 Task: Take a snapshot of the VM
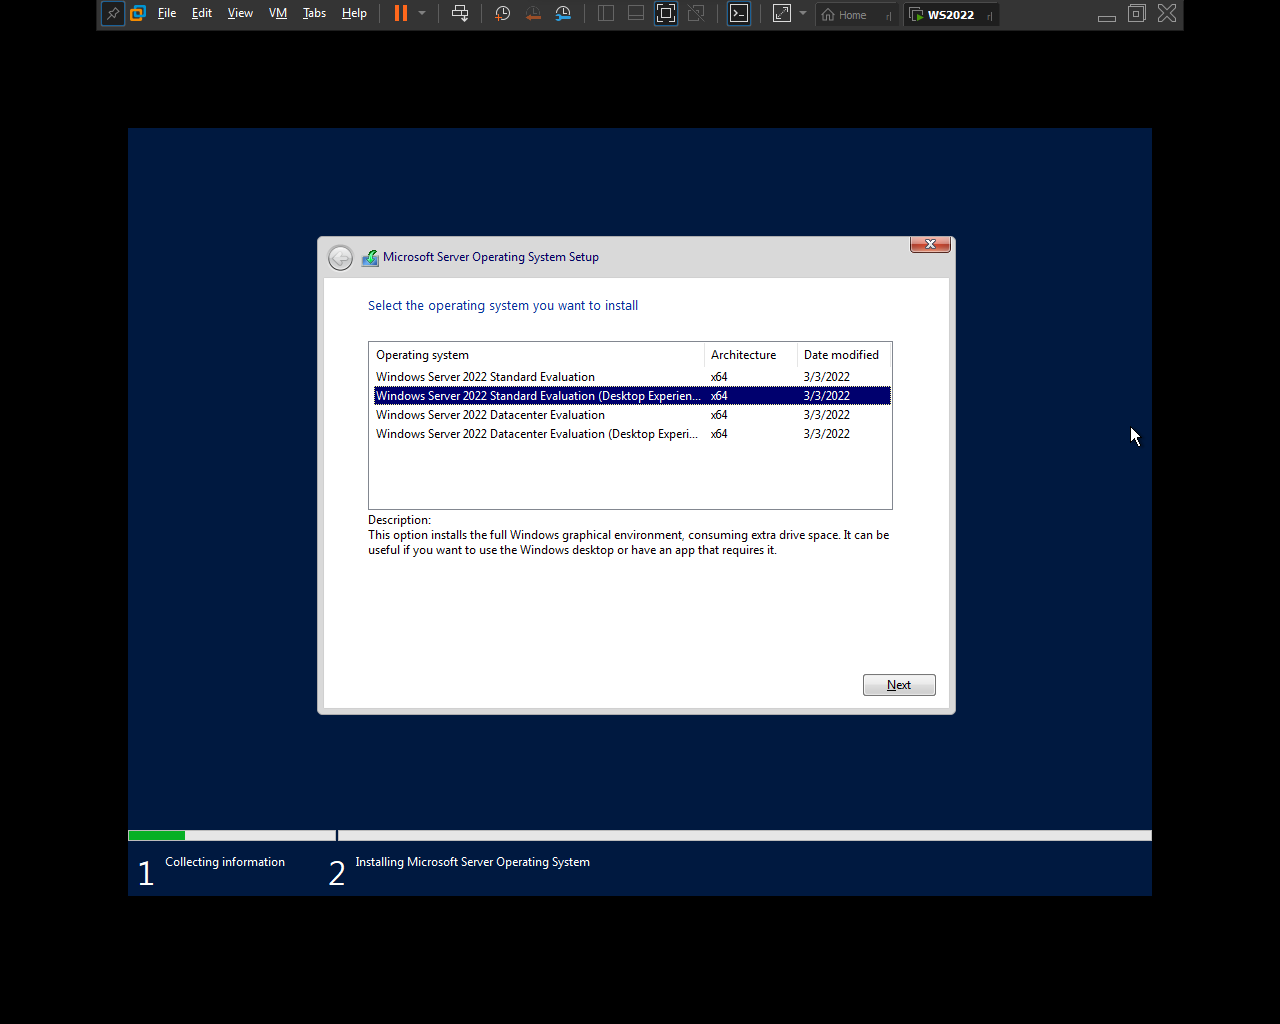coord(503,14)
